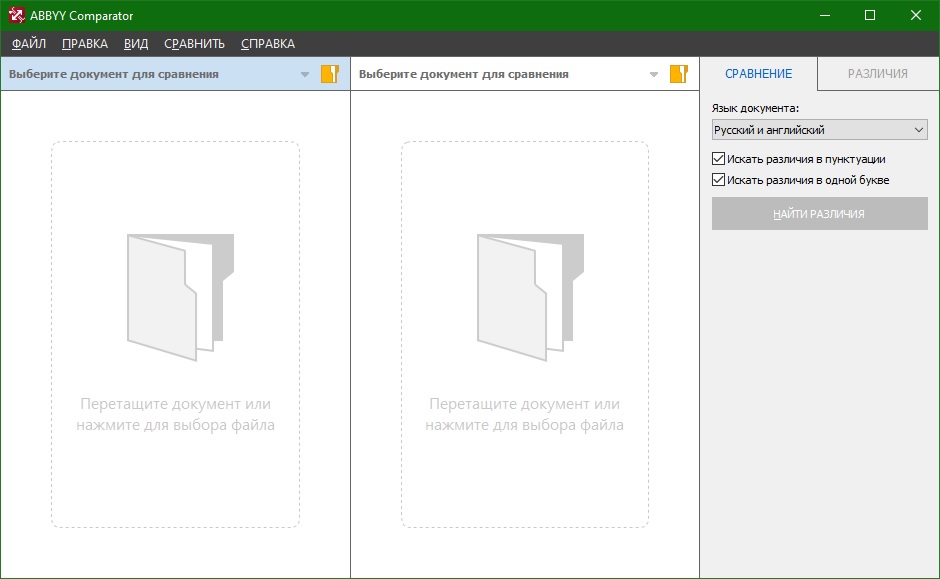
Task: Open the ФАЙЛ menu
Action: pyautogui.click(x=29, y=44)
